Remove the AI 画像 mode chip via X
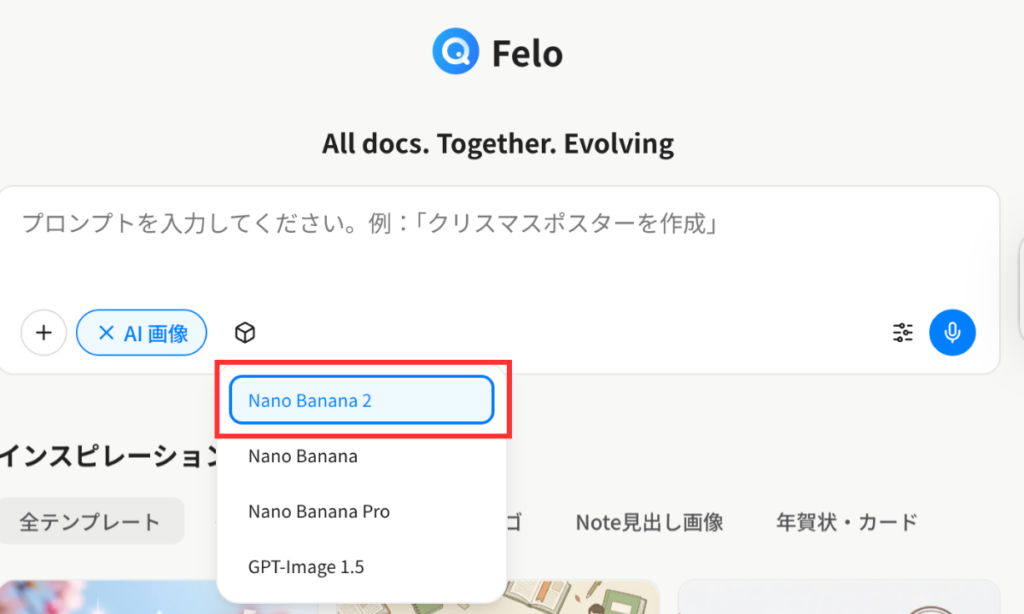This screenshot has width=1024, height=614. 105,333
